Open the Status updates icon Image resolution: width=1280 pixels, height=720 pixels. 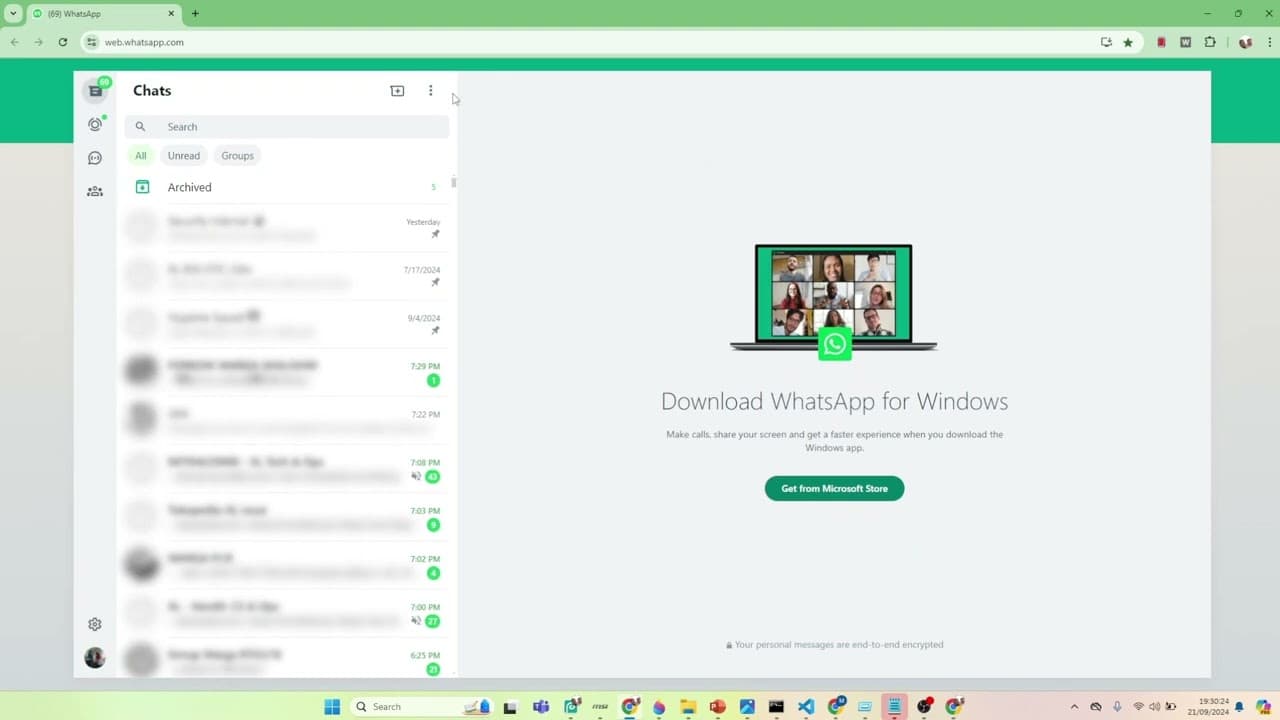(95, 124)
